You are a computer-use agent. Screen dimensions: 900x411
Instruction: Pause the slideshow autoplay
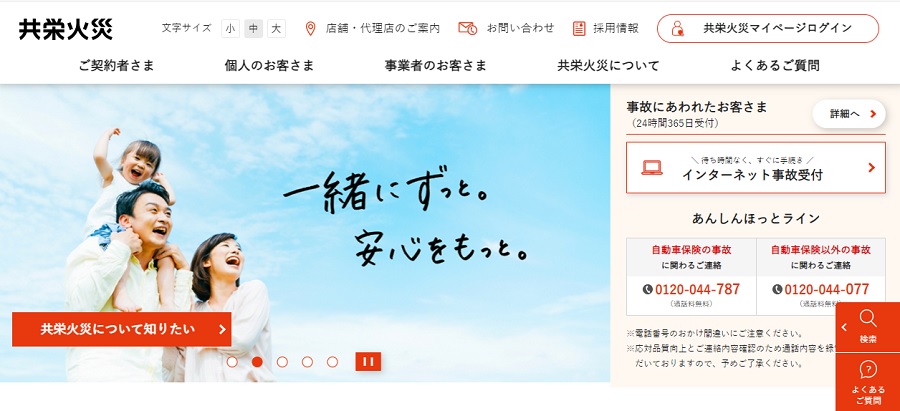368,362
